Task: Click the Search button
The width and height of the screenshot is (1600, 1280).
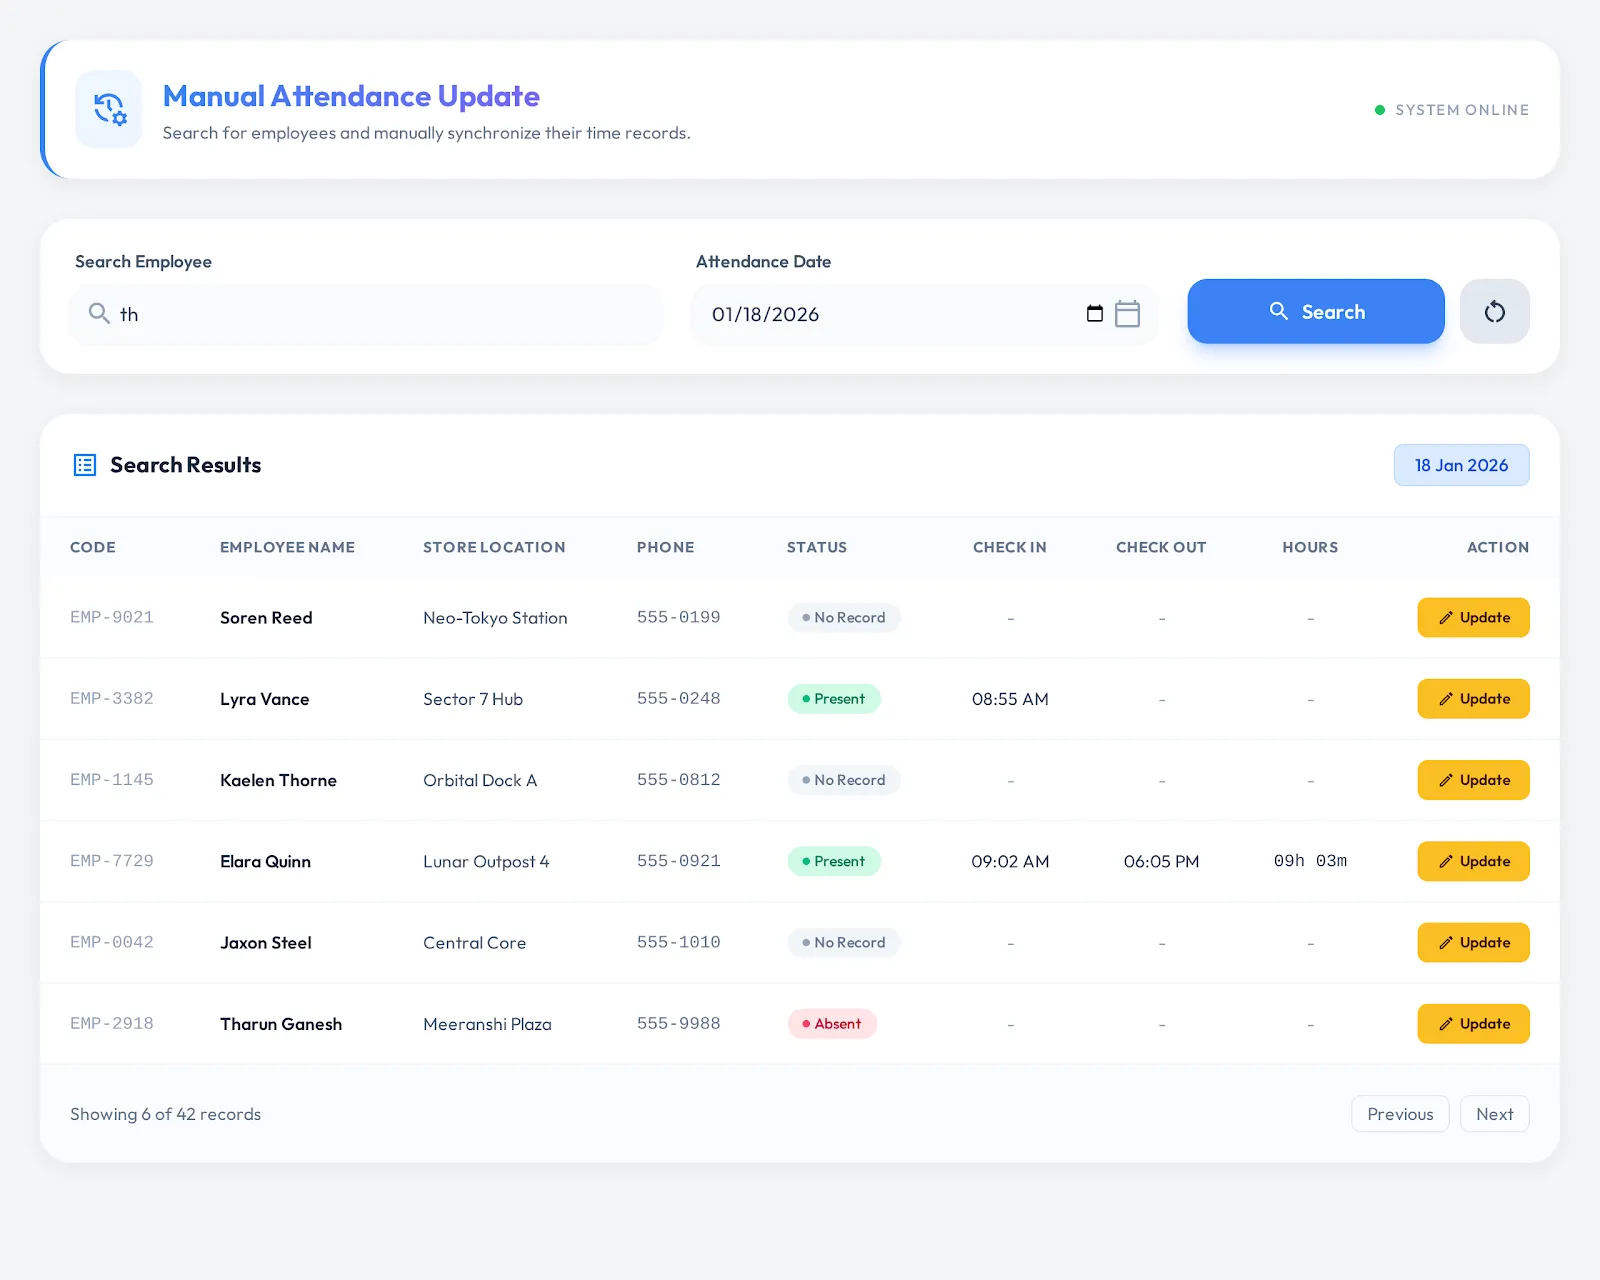Action: (1316, 311)
